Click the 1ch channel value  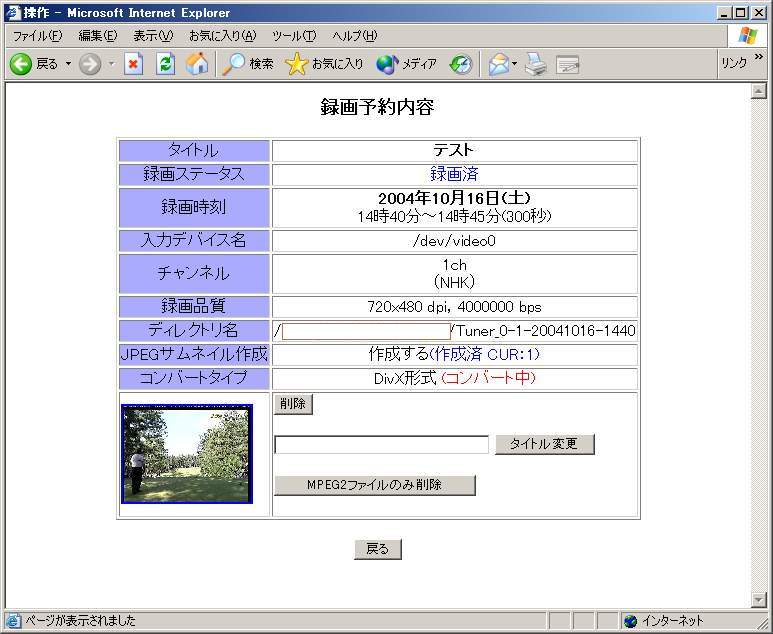(x=455, y=265)
